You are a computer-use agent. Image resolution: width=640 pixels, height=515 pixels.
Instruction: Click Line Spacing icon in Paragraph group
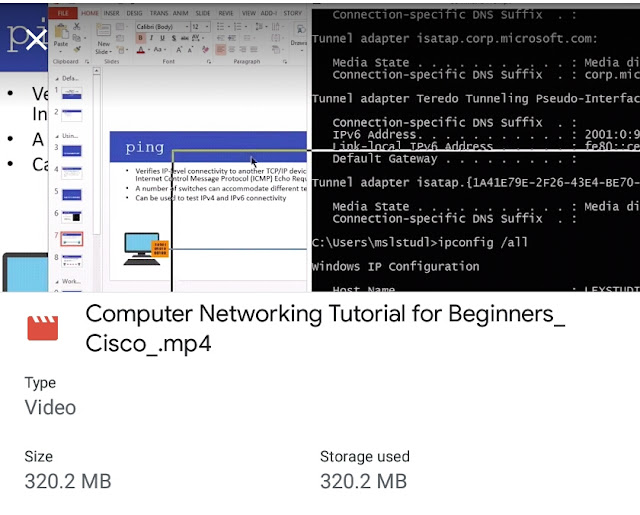[x=259, y=27]
